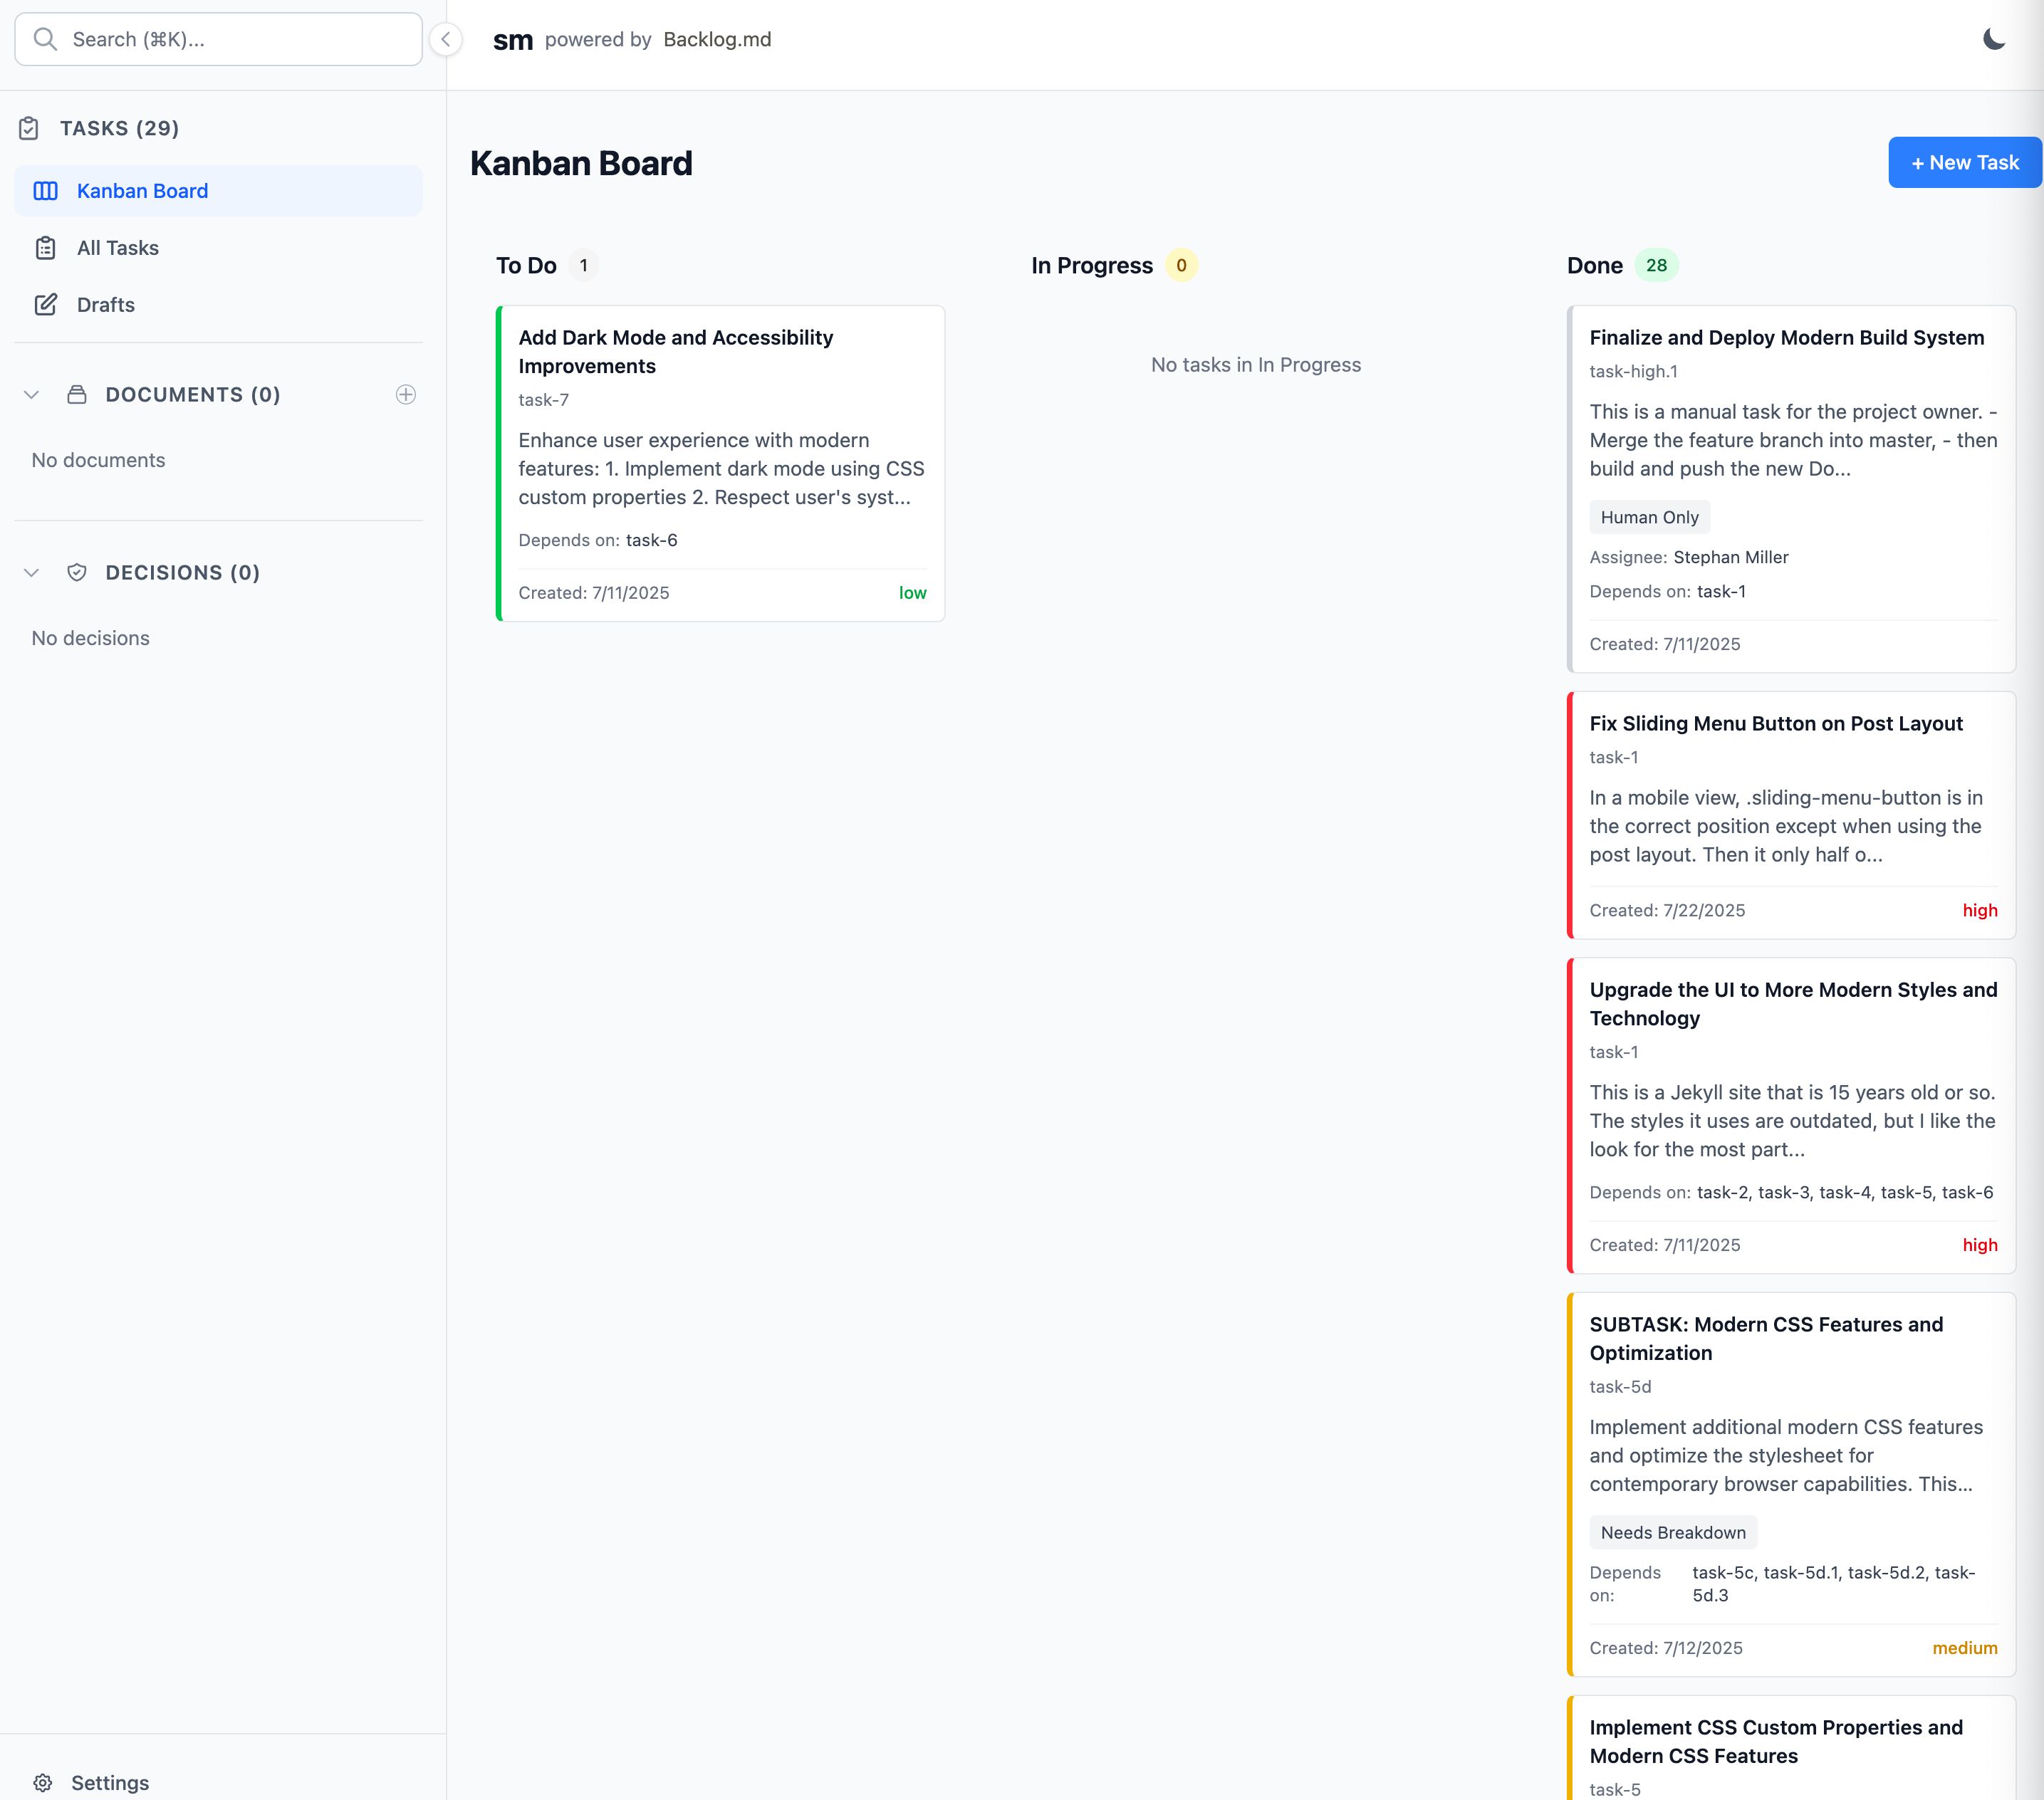2044x1800 pixels.
Task: Click the All Tasks clipboard icon
Action: (46, 247)
